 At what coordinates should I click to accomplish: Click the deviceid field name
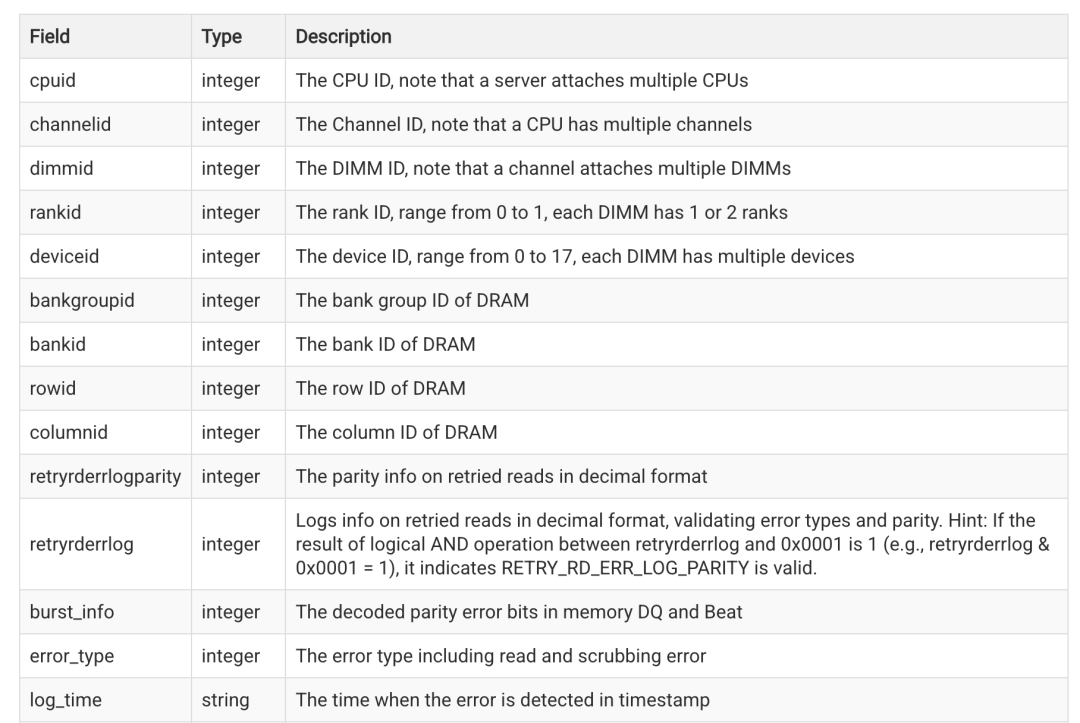point(64,256)
